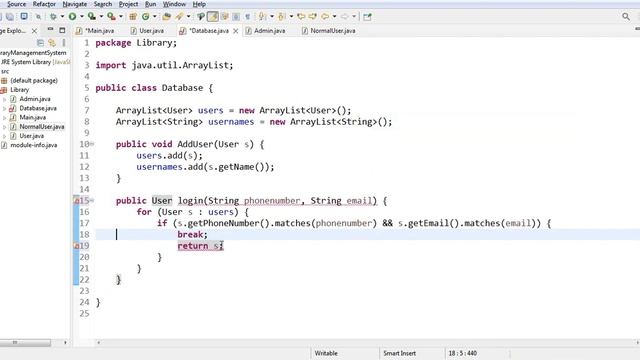Click the Writable status bar field
The width and height of the screenshot is (640, 360).
[326, 353]
